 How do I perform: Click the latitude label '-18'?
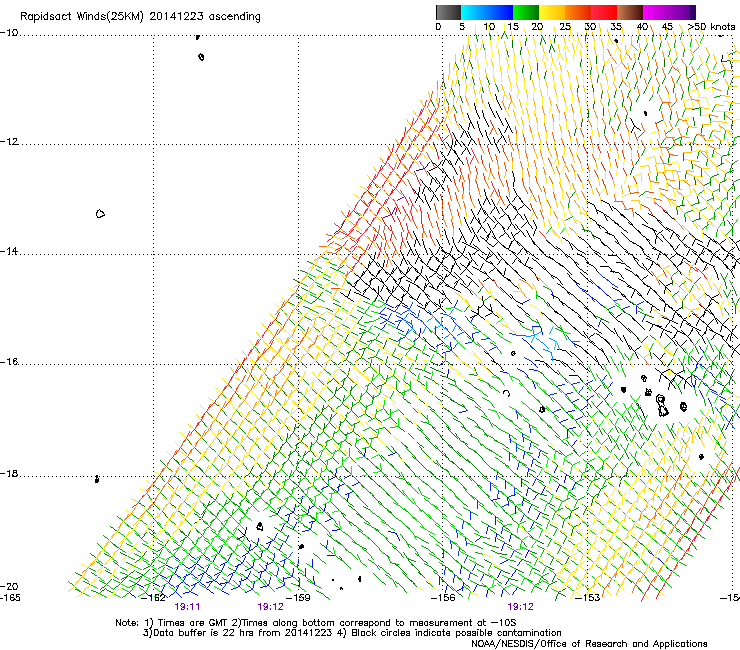pyautogui.click(x=9, y=473)
